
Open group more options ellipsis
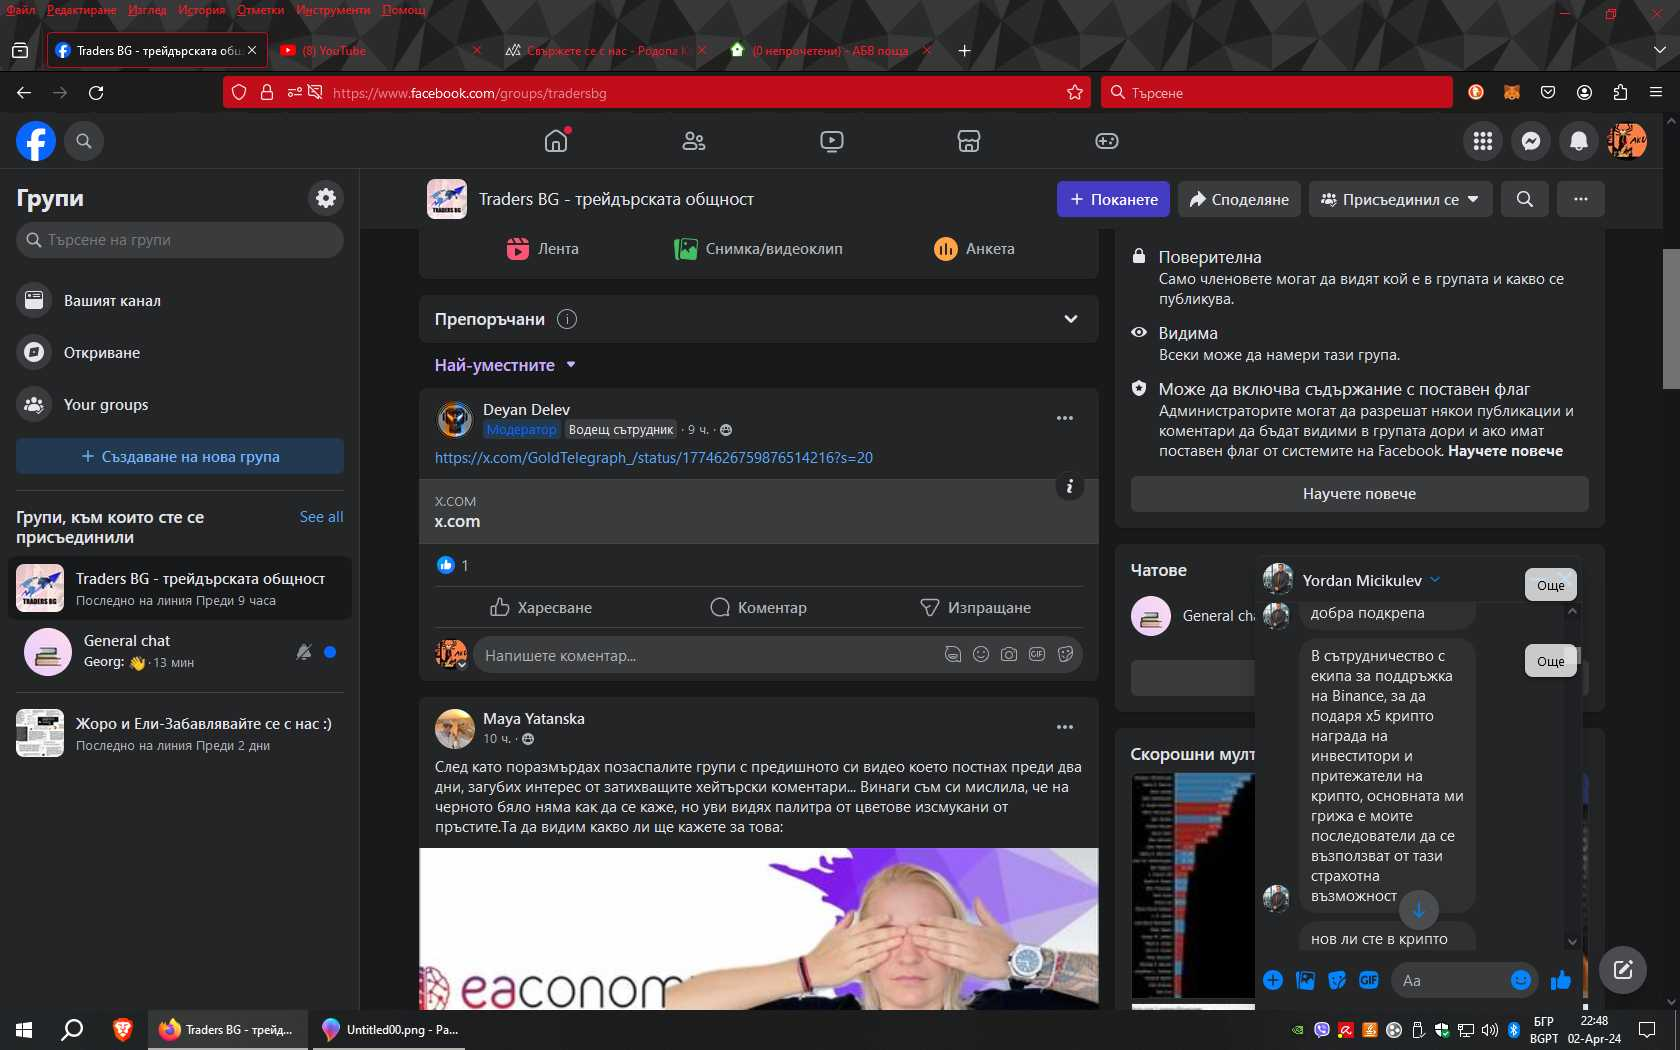pos(1580,199)
